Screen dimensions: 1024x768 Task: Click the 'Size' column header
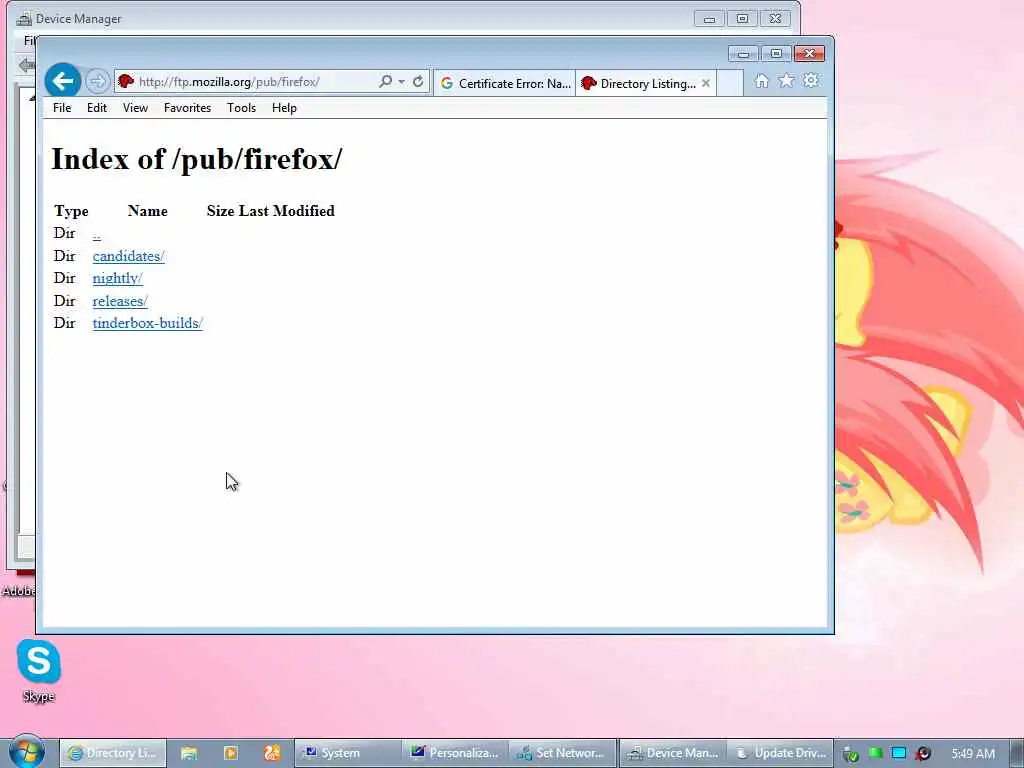point(221,211)
